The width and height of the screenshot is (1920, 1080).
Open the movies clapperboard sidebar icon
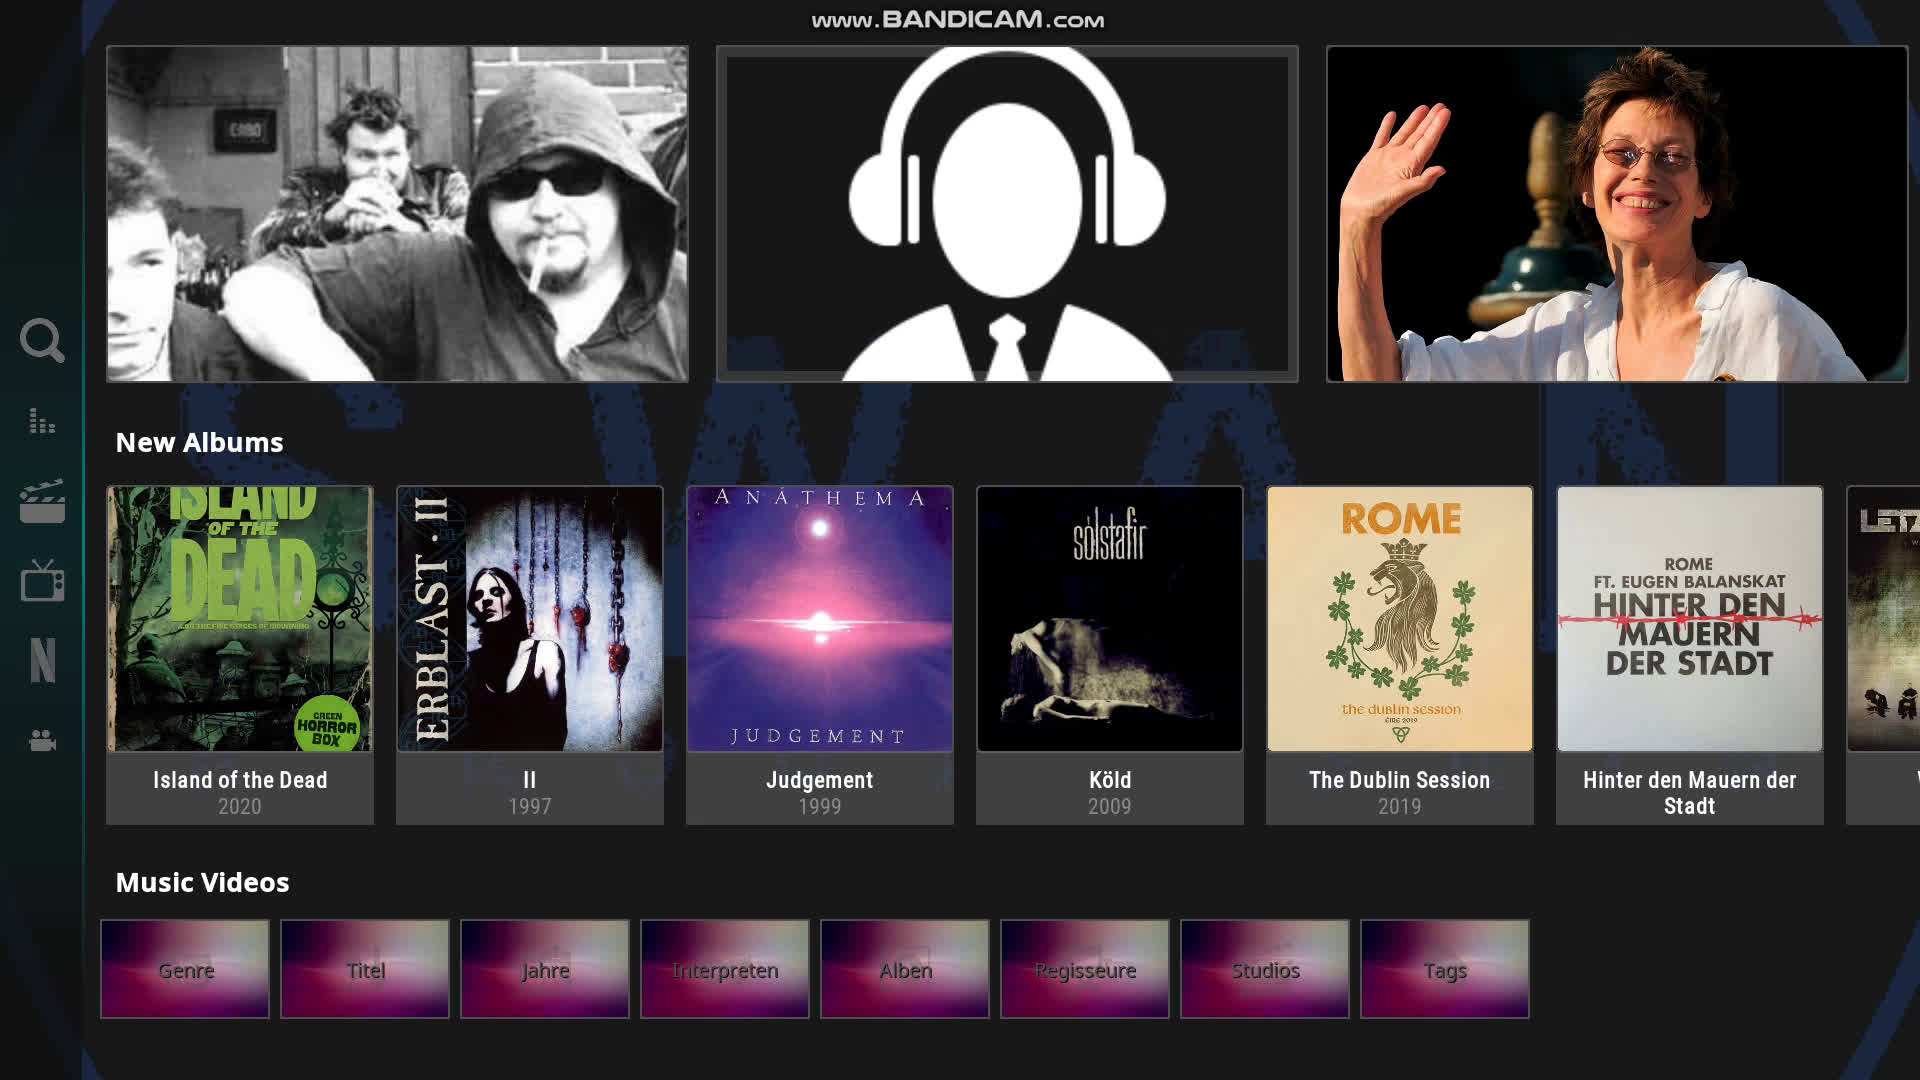[42, 501]
